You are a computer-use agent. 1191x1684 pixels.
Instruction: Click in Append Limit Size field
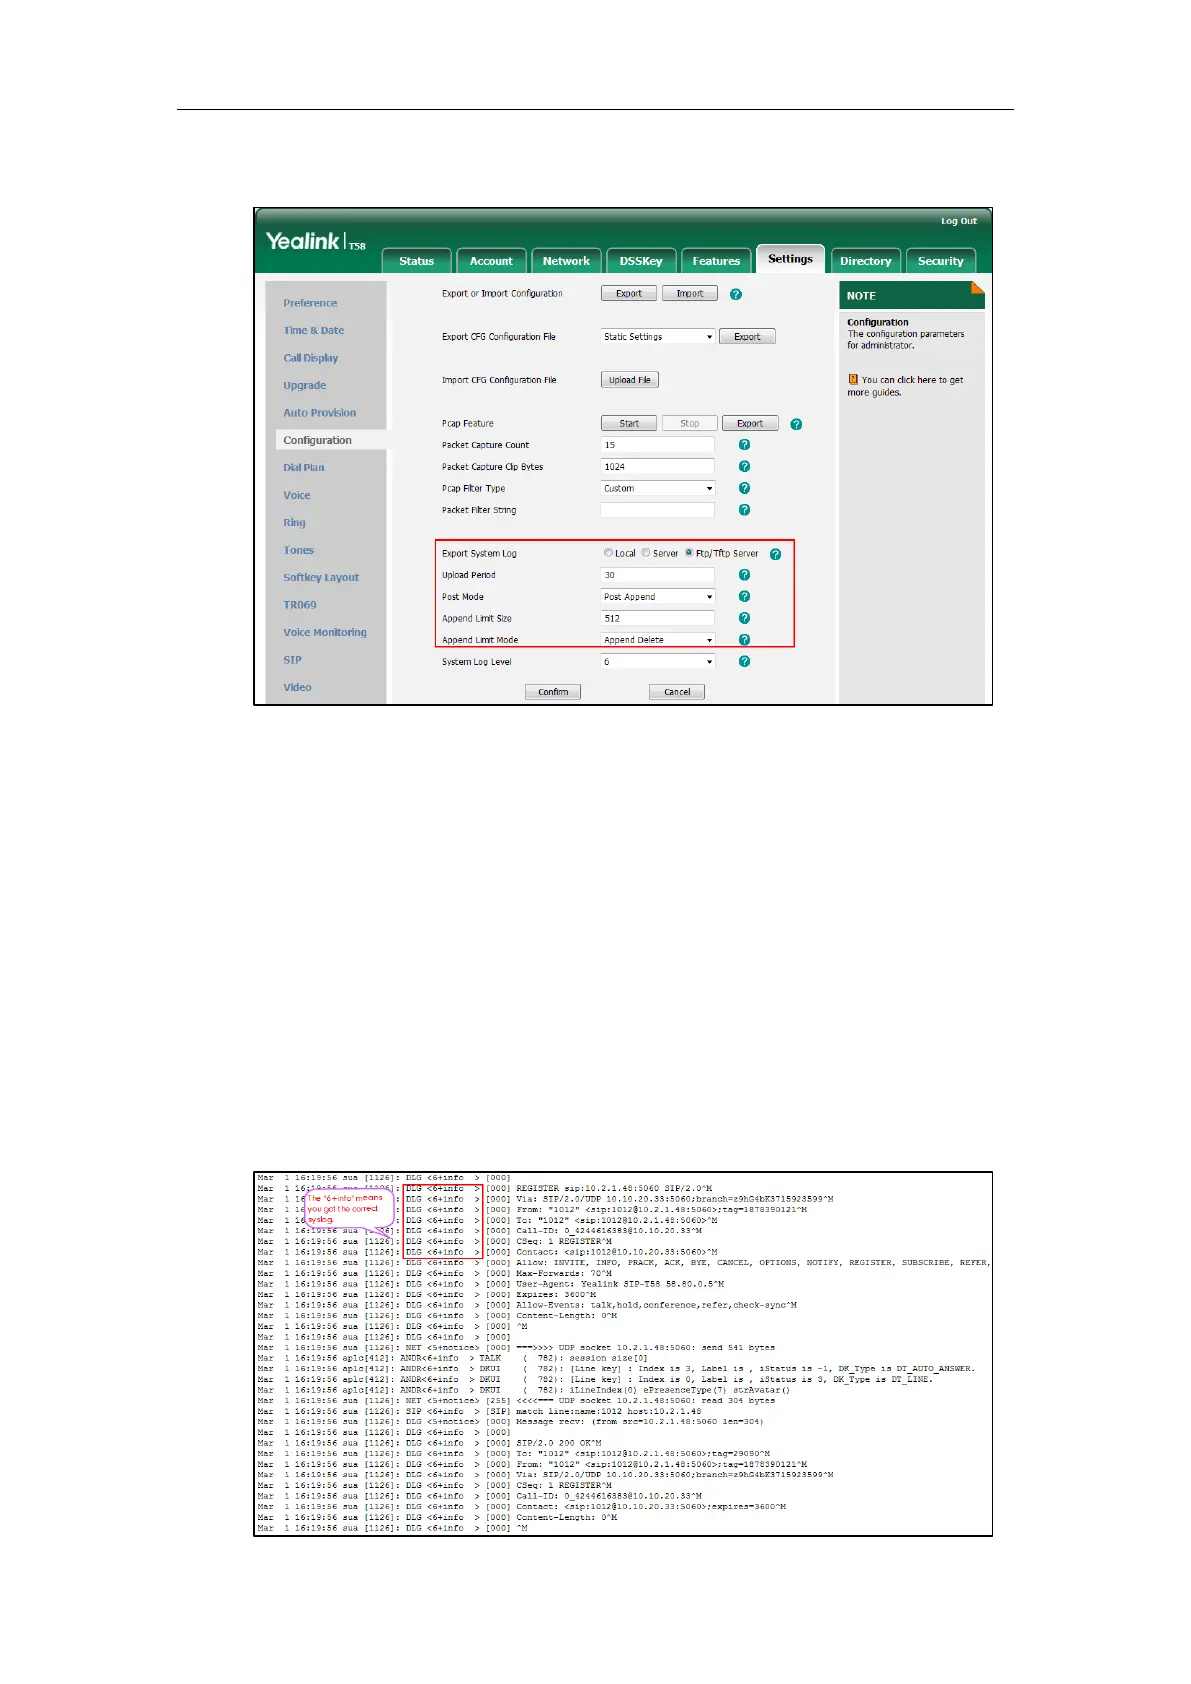tap(658, 618)
